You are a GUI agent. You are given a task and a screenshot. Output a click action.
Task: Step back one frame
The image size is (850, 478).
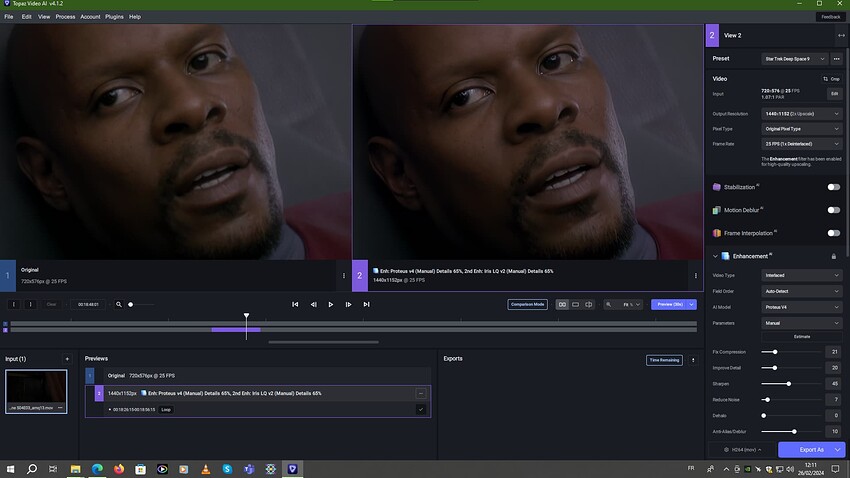coord(313,305)
